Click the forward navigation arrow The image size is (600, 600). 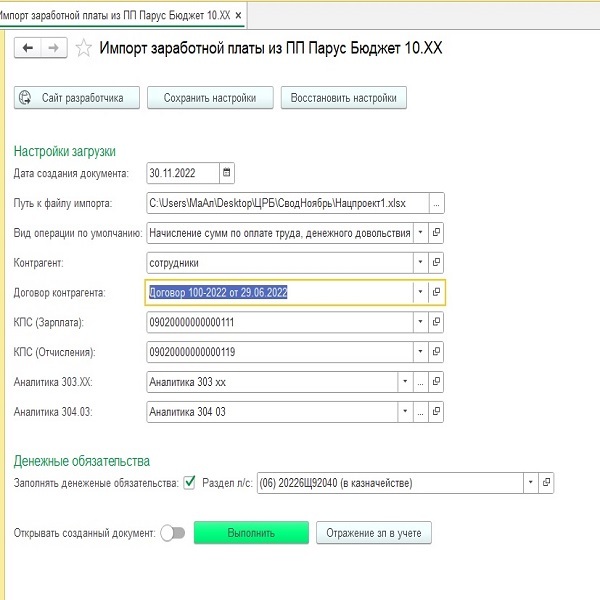54,48
